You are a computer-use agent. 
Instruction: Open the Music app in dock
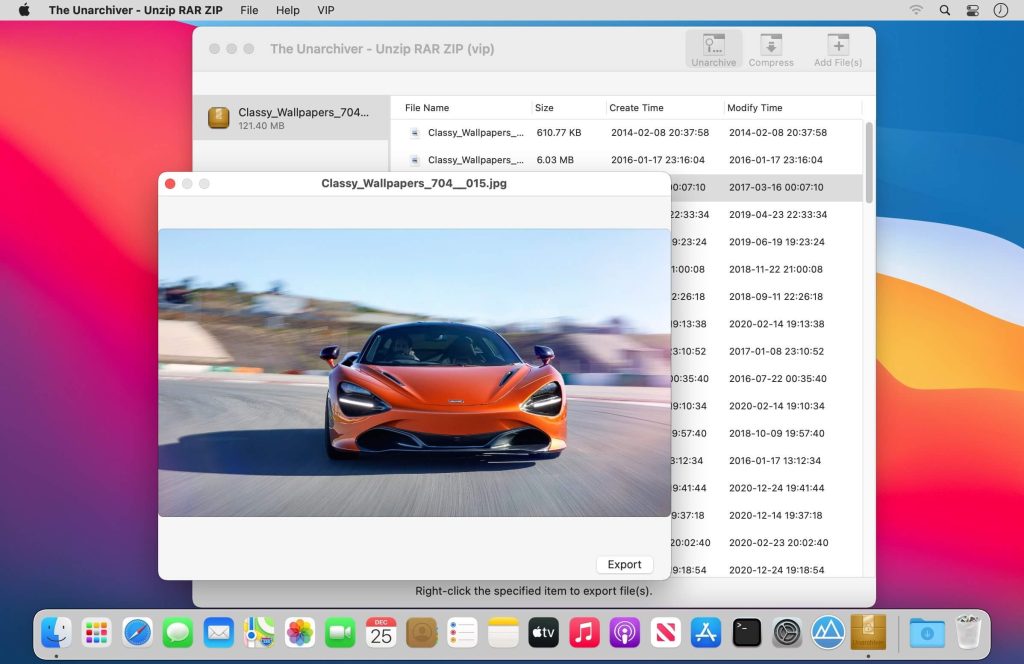[x=584, y=632]
